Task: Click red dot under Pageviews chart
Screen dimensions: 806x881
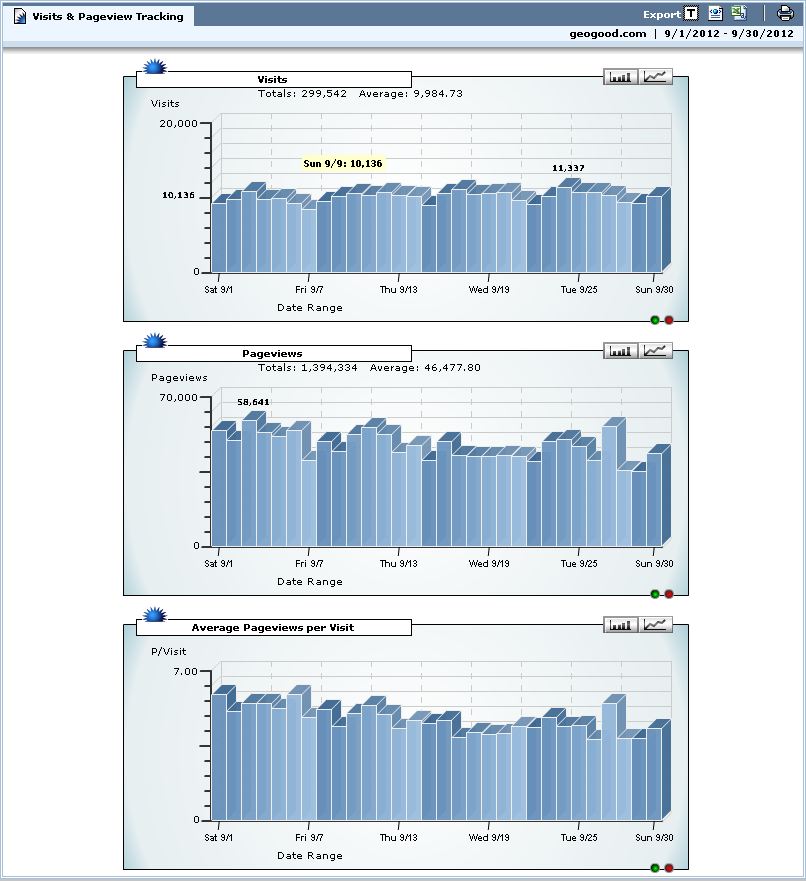Action: pos(669,594)
